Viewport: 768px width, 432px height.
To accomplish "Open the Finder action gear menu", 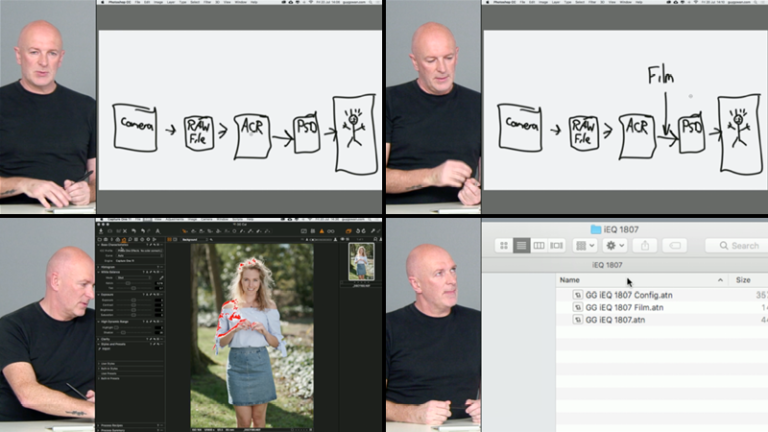I will point(614,245).
